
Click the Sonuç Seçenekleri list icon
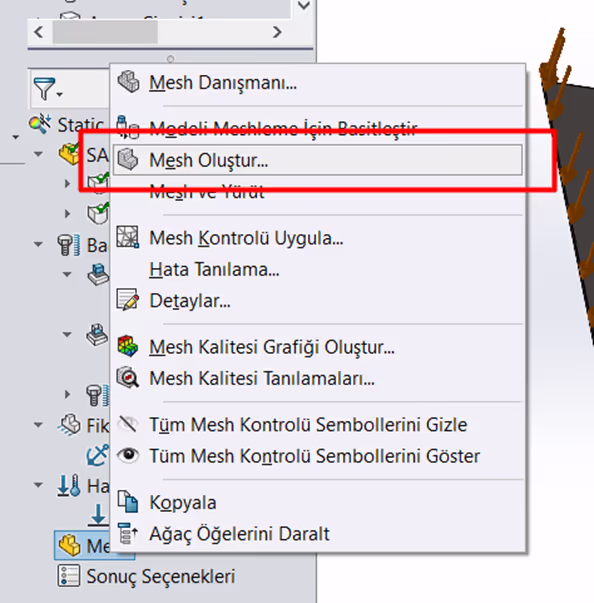click(69, 576)
